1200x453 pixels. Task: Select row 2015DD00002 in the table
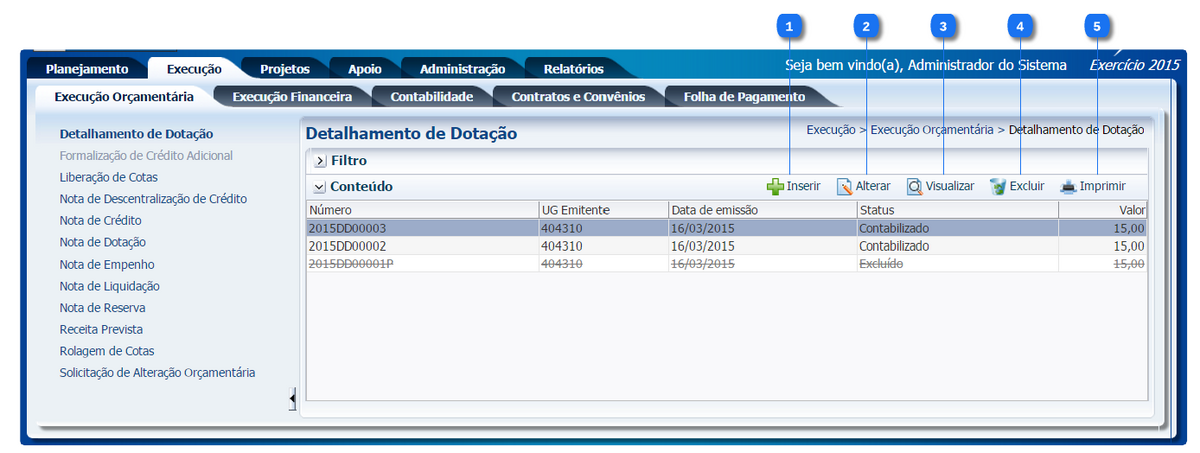[347, 245]
